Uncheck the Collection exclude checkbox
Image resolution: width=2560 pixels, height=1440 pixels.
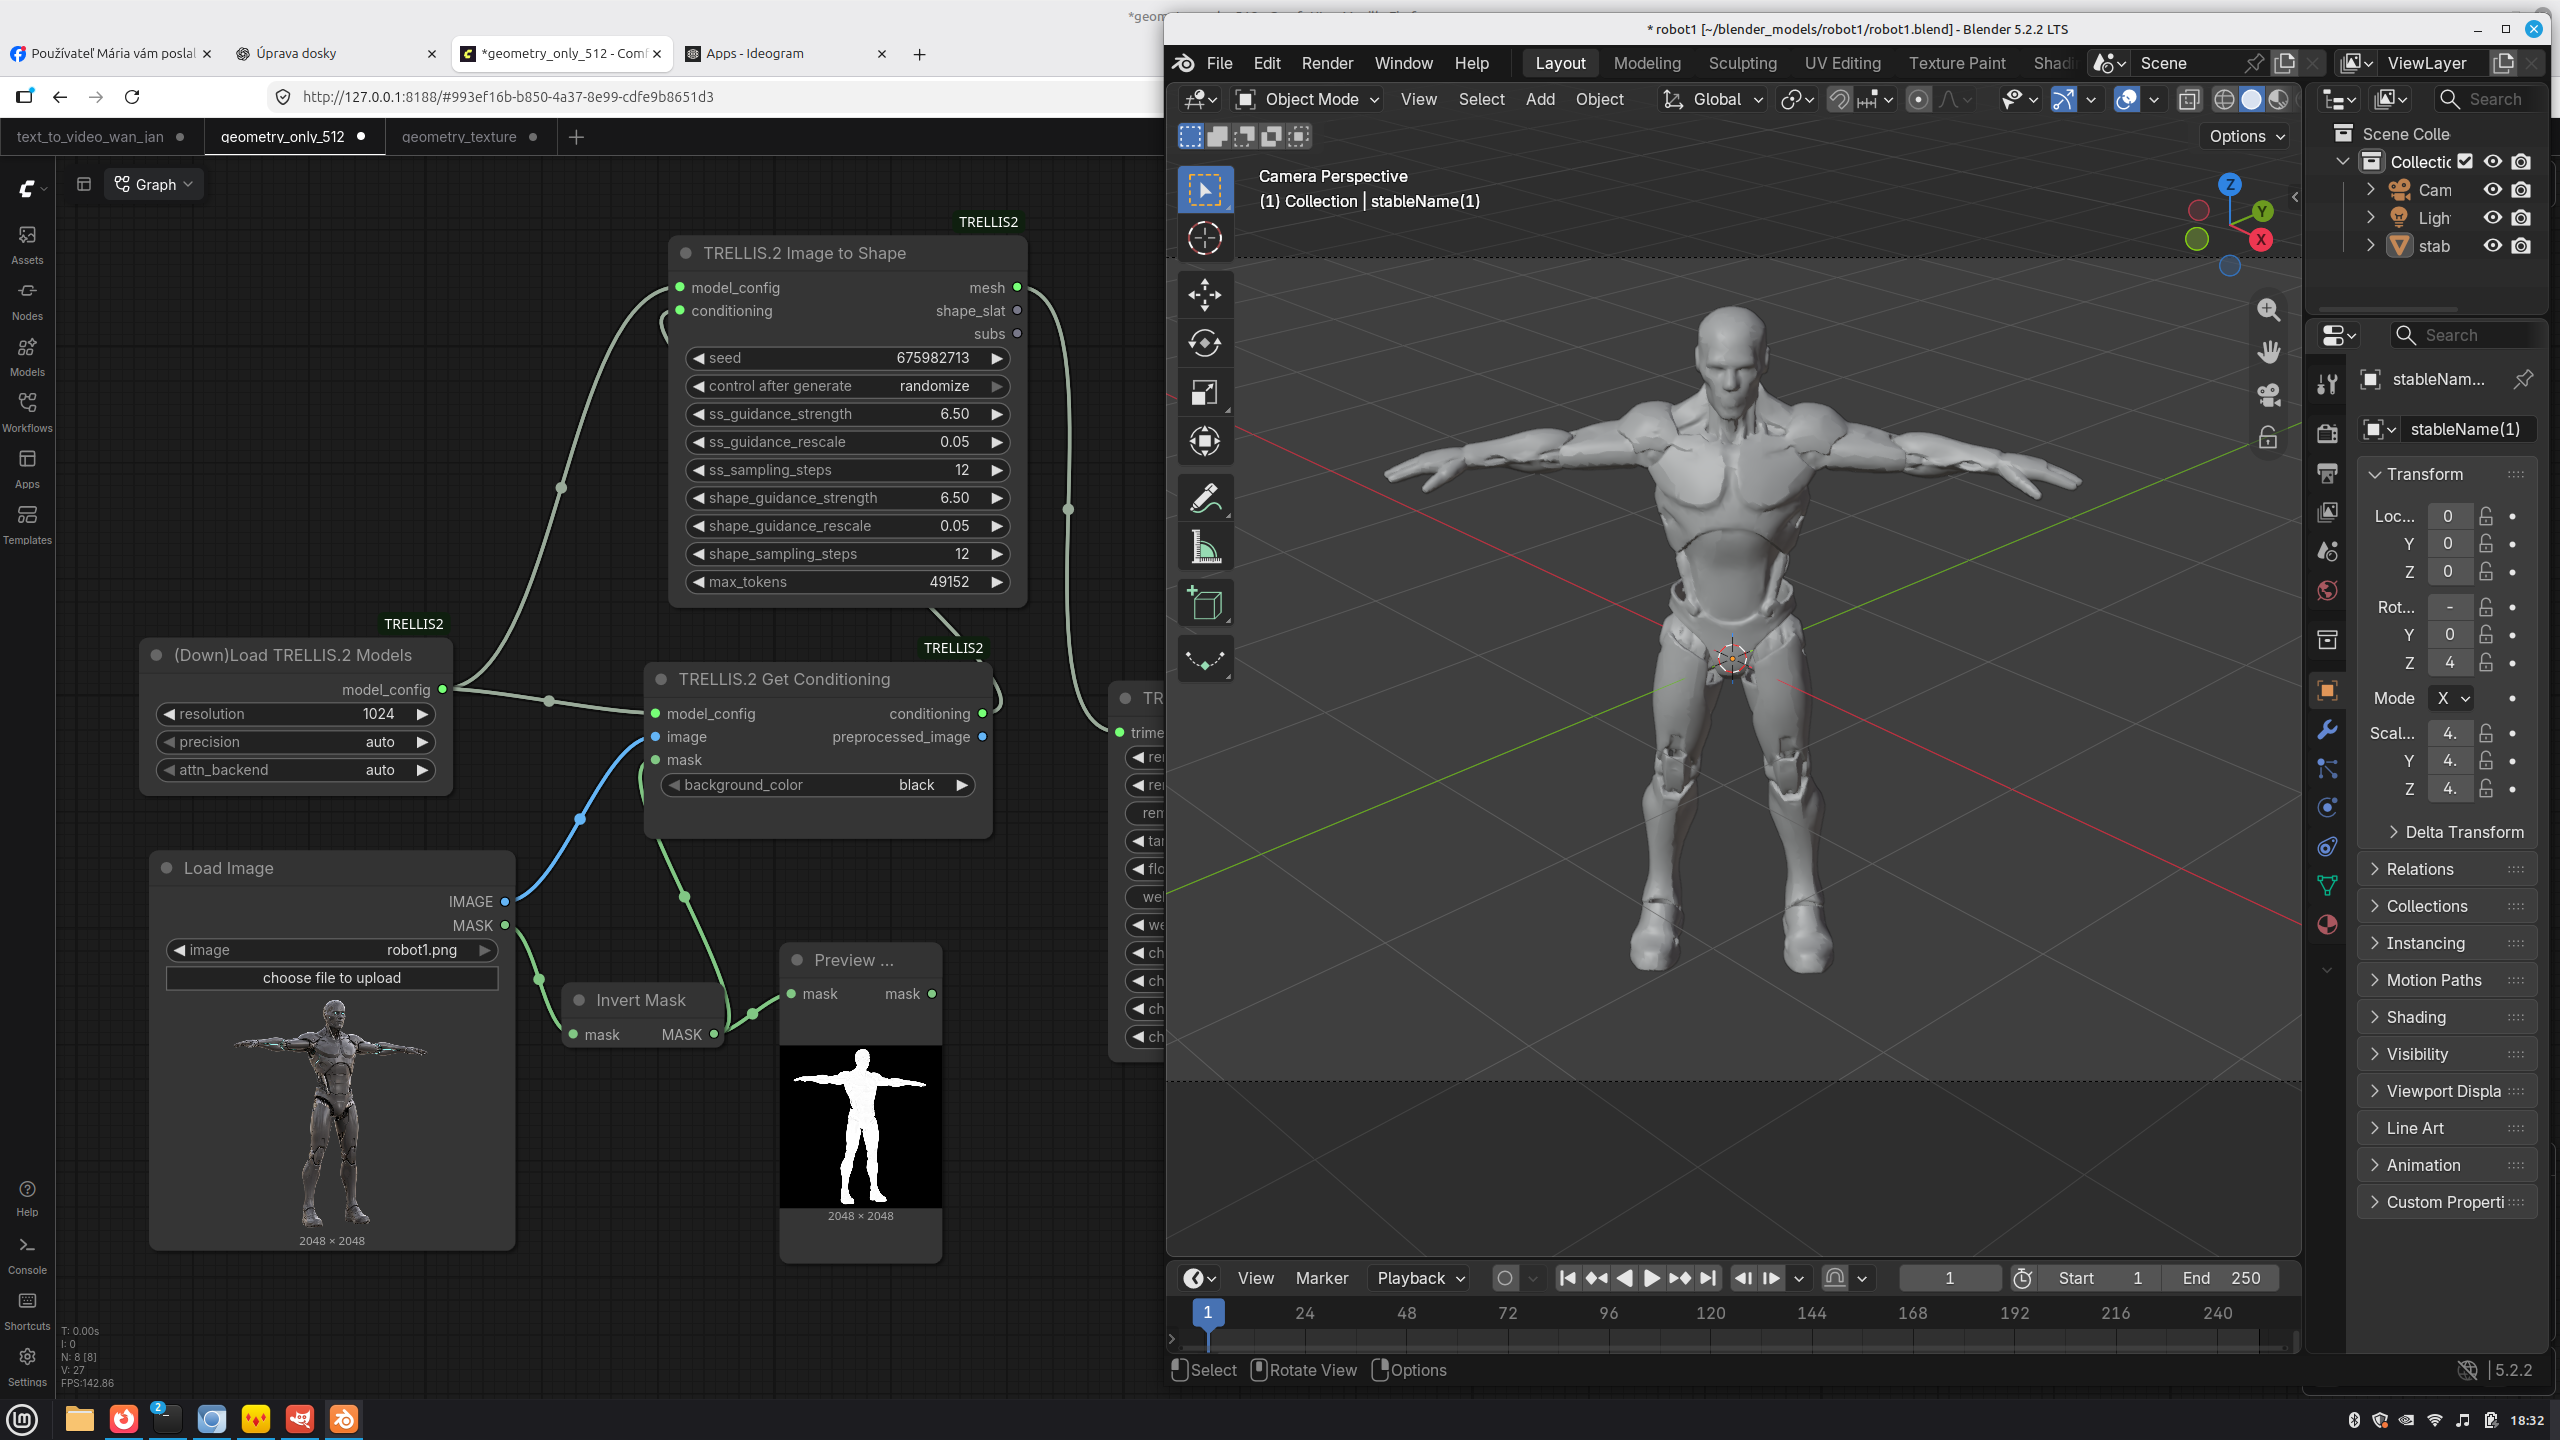point(2465,162)
